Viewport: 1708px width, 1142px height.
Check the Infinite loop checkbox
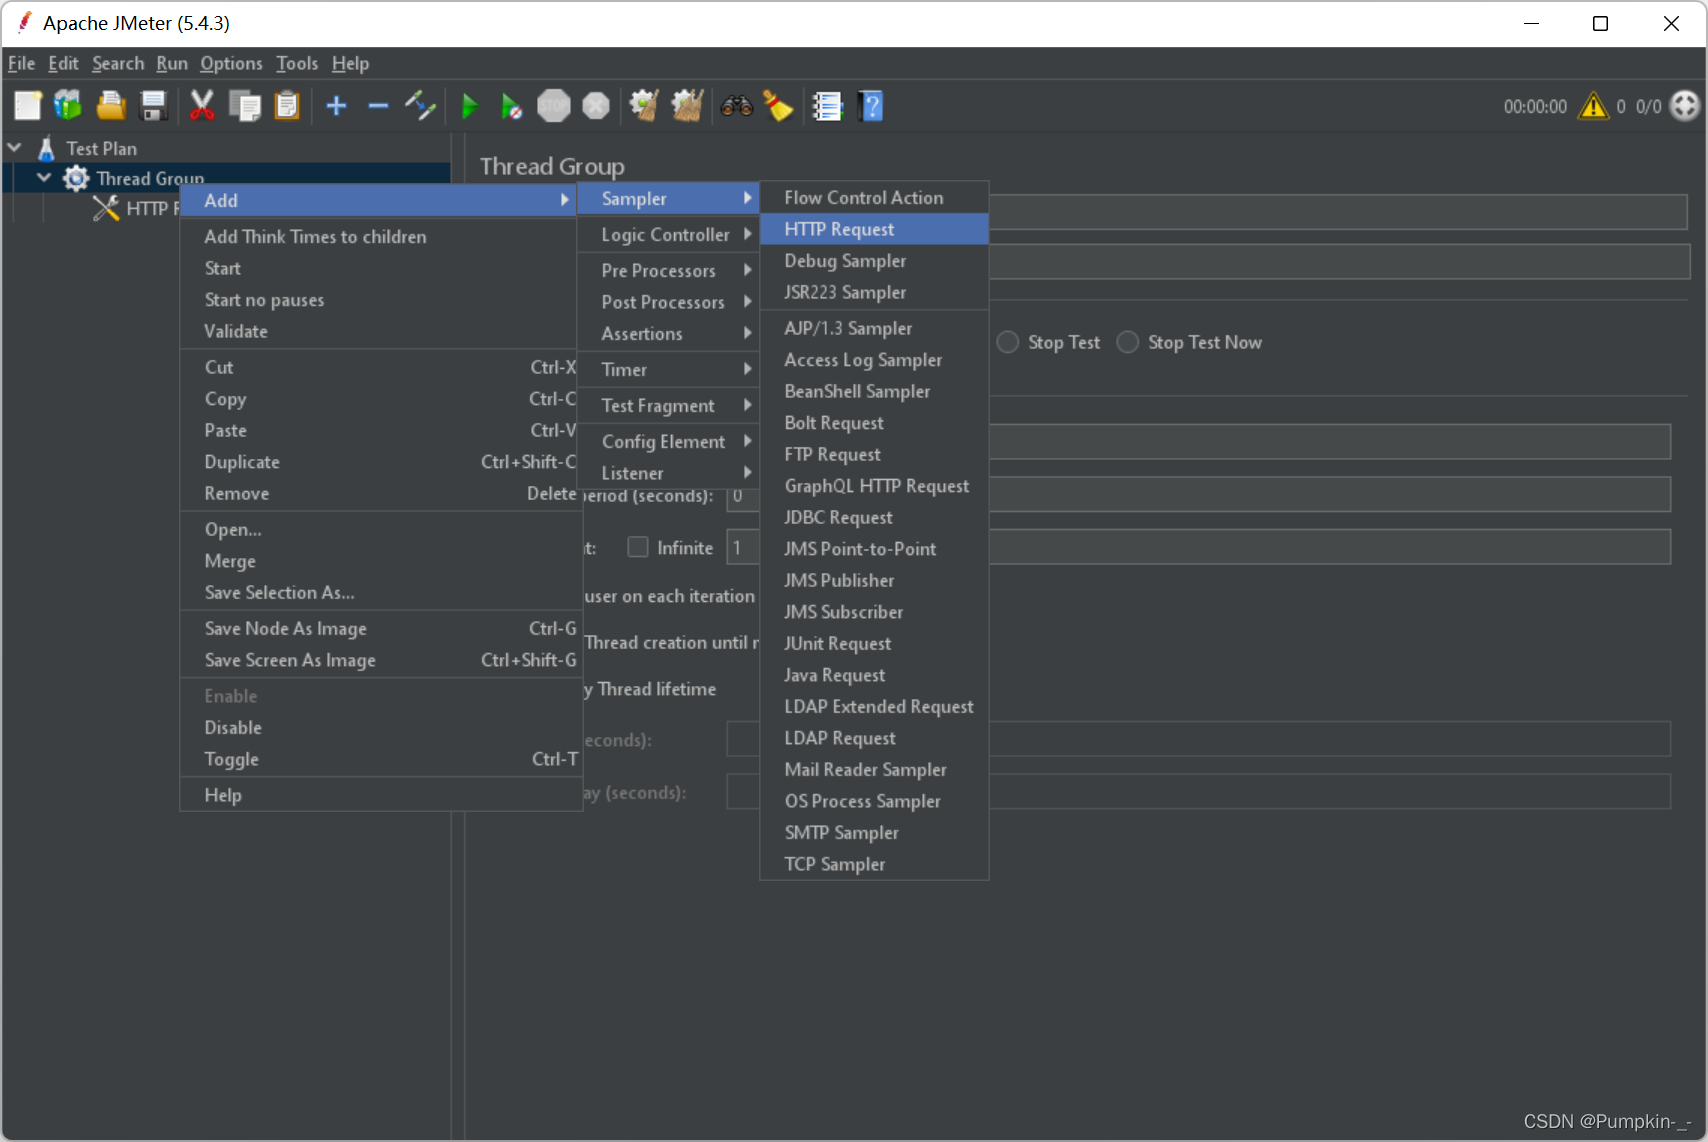pyautogui.click(x=637, y=547)
